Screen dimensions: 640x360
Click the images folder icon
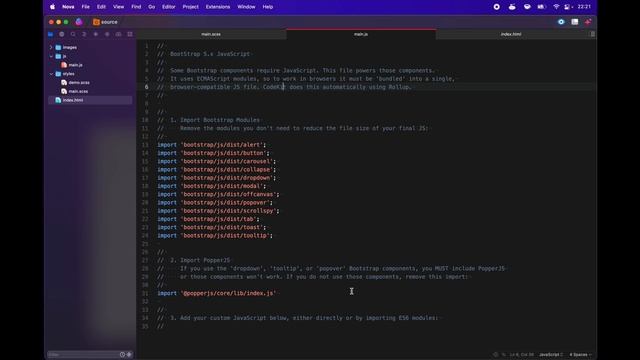[58, 47]
